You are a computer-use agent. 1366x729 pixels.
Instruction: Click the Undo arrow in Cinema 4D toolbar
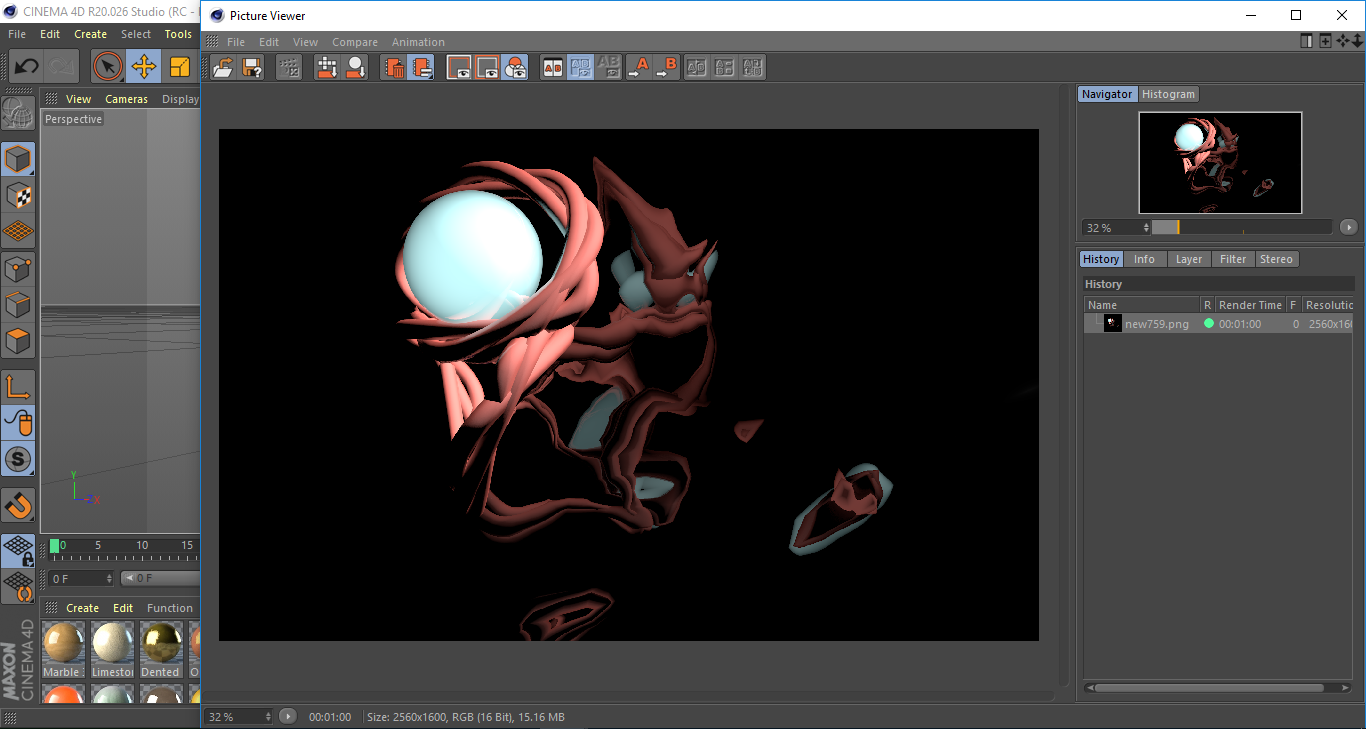click(26, 67)
